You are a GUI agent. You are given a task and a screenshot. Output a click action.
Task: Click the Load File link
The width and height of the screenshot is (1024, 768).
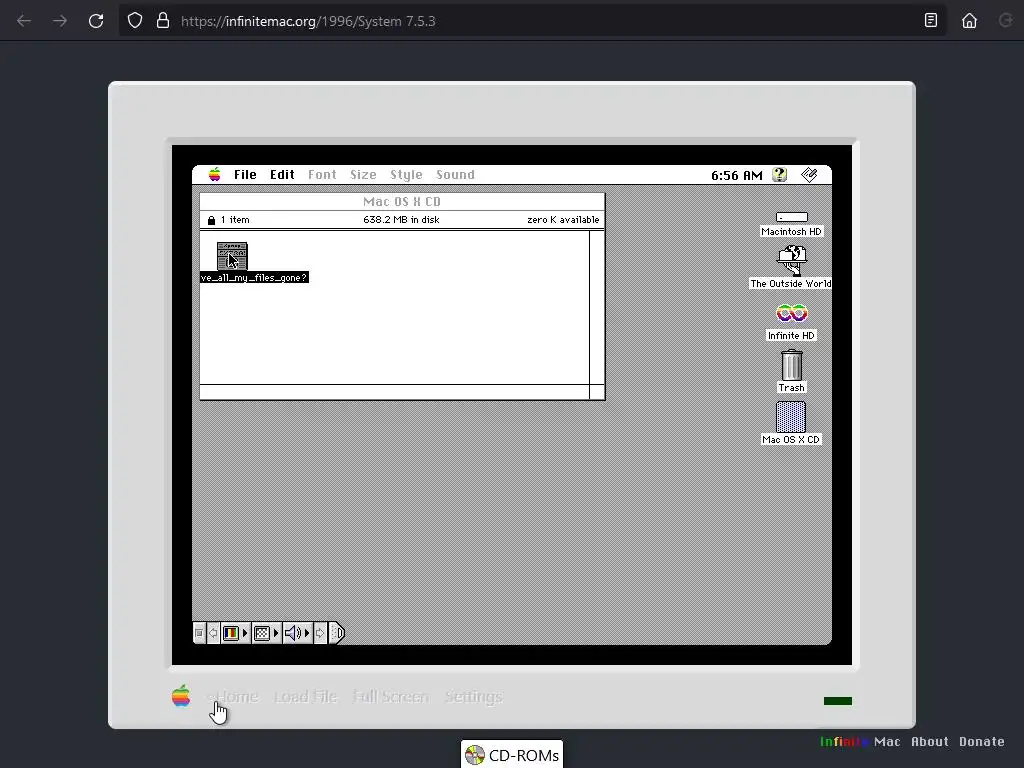click(306, 697)
